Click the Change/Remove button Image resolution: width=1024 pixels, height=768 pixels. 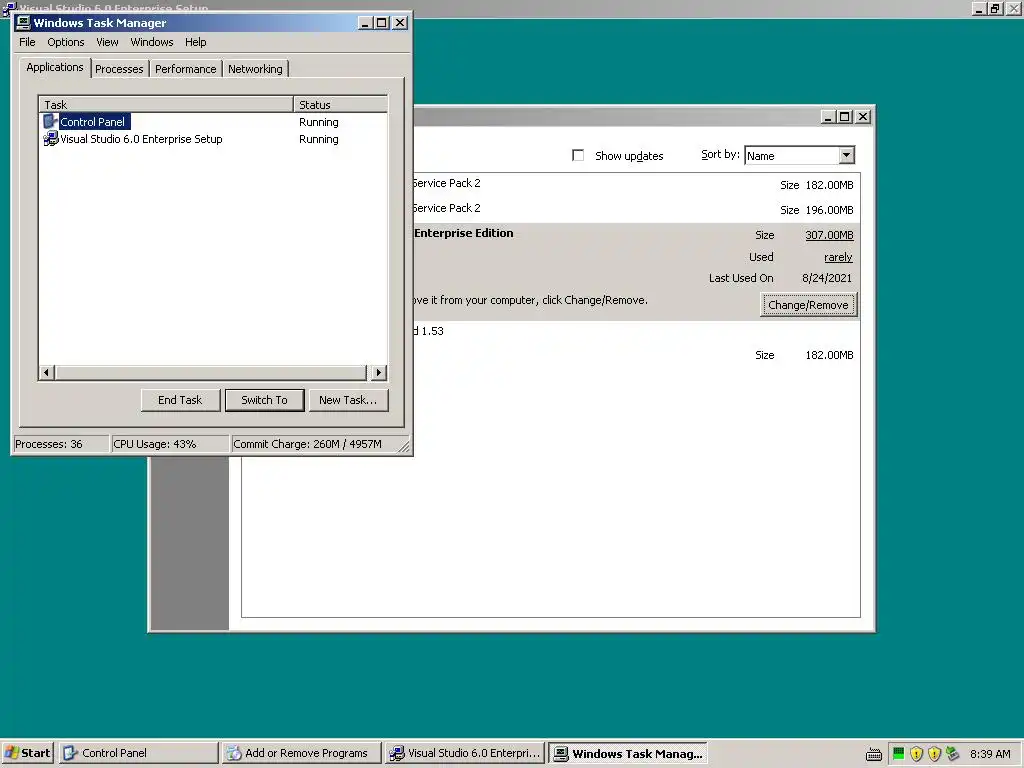tap(808, 305)
